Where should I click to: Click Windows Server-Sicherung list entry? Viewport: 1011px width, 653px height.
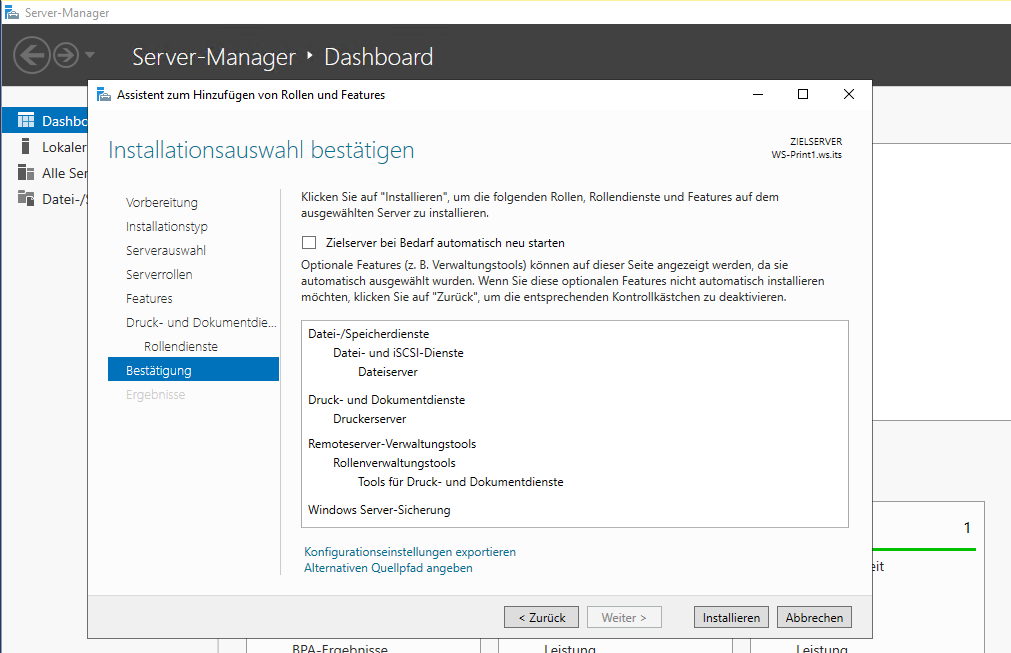[x=379, y=510]
